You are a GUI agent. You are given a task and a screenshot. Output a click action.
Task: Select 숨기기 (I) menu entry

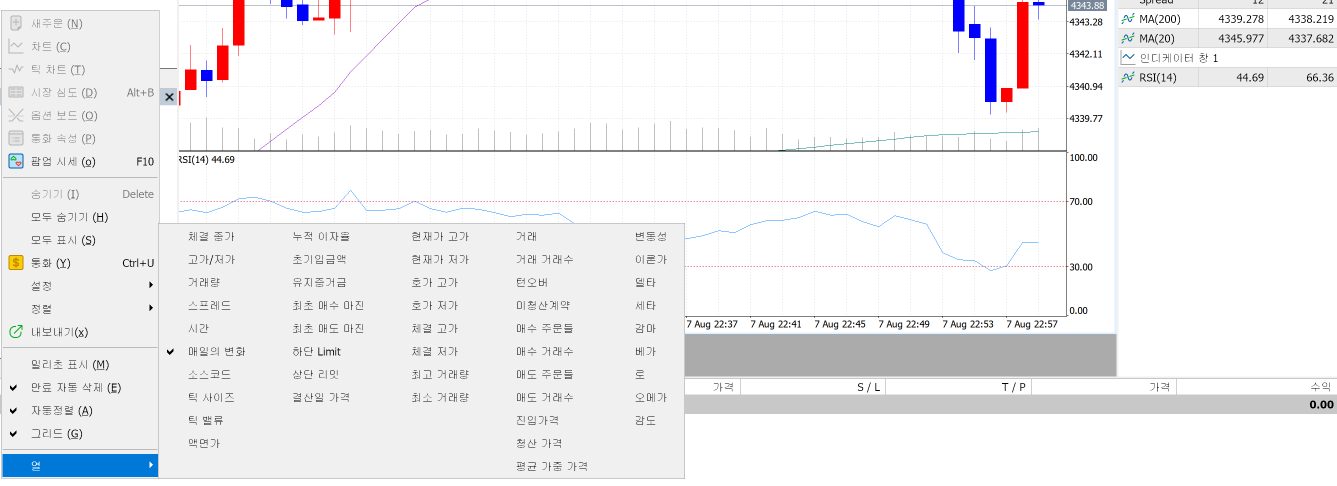(55, 194)
